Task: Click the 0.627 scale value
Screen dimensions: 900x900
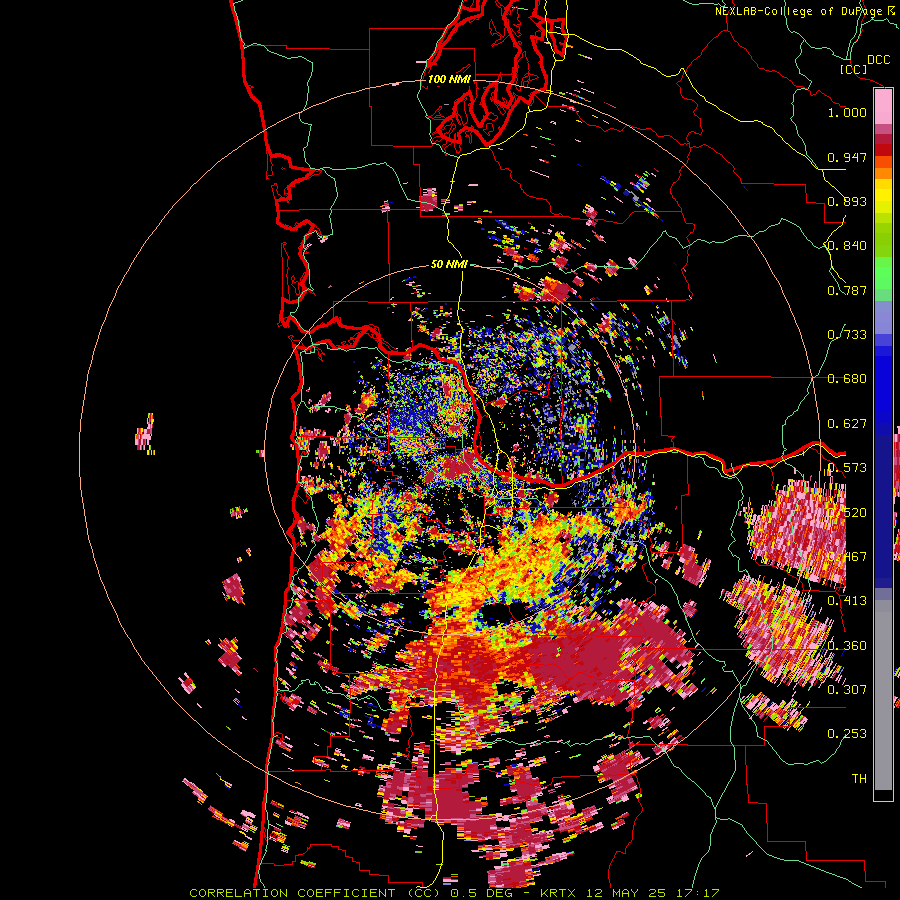Action: pyautogui.click(x=847, y=424)
